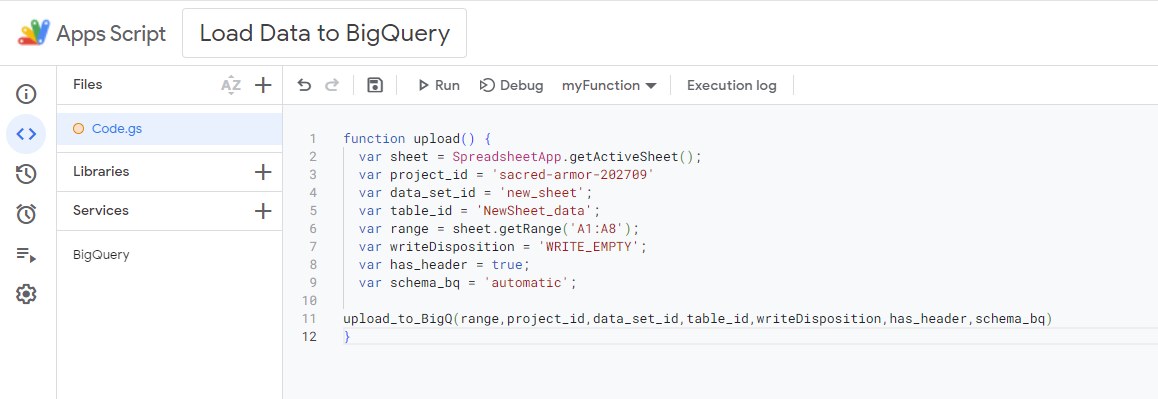Click line number 10 in gutter
The width and height of the screenshot is (1158, 399).
309,301
